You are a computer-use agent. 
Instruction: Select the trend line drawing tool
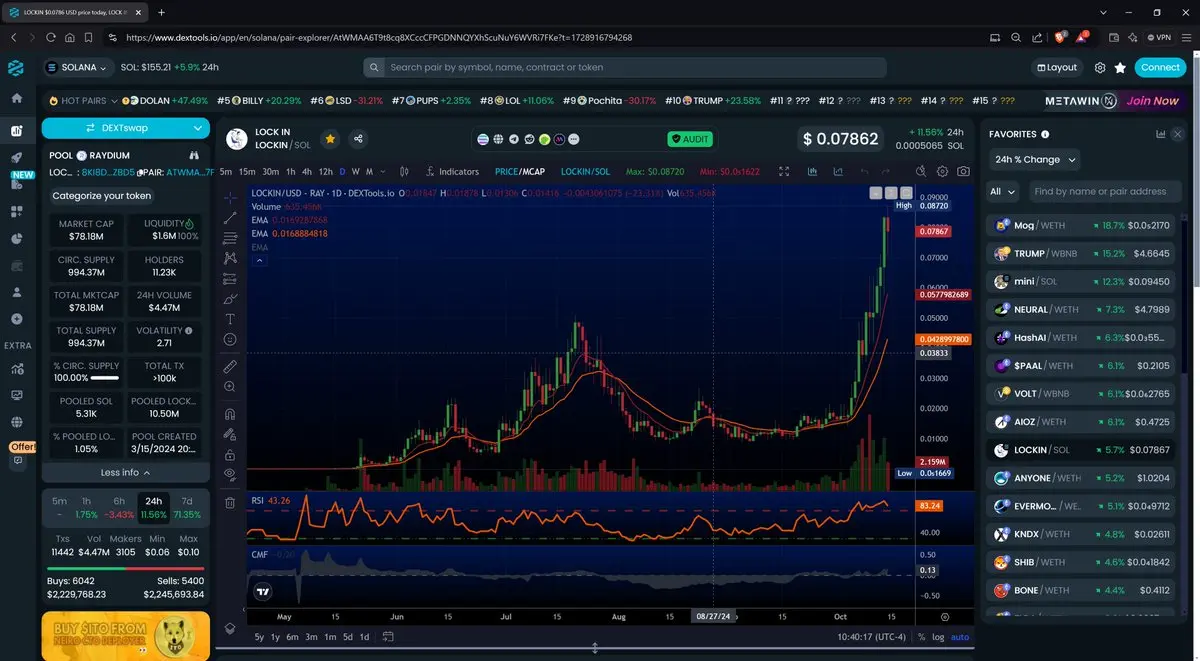(230, 217)
